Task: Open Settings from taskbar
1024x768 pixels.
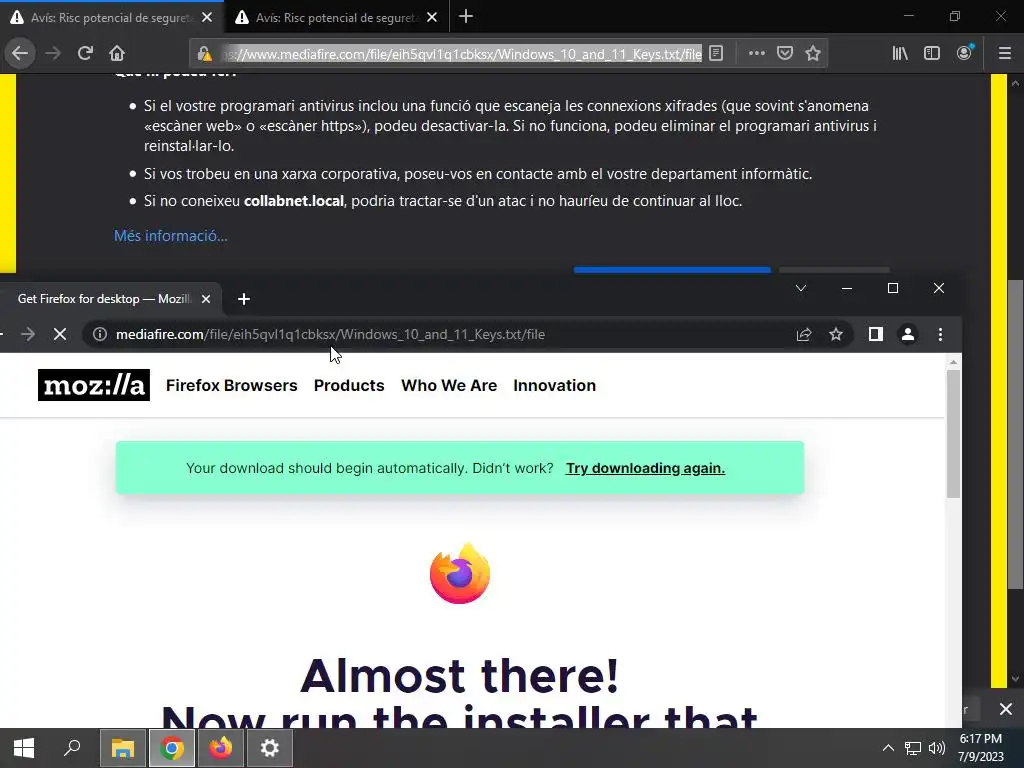Action: [270, 748]
